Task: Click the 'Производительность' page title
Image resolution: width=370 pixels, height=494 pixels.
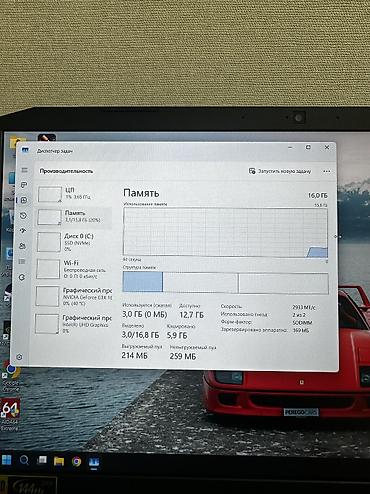Action: click(66, 171)
